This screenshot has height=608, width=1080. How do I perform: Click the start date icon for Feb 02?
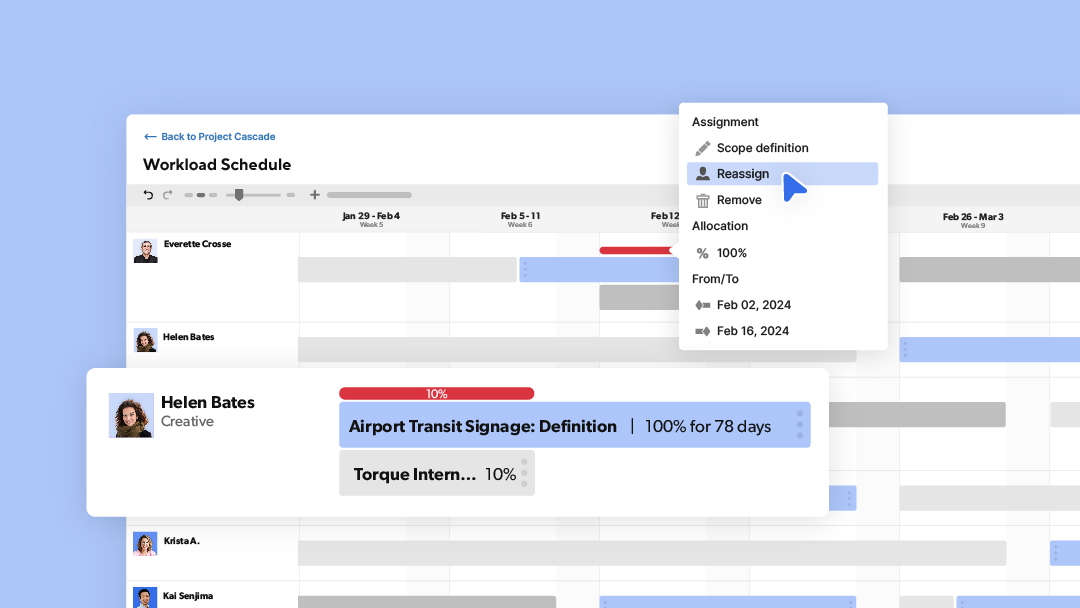point(702,305)
